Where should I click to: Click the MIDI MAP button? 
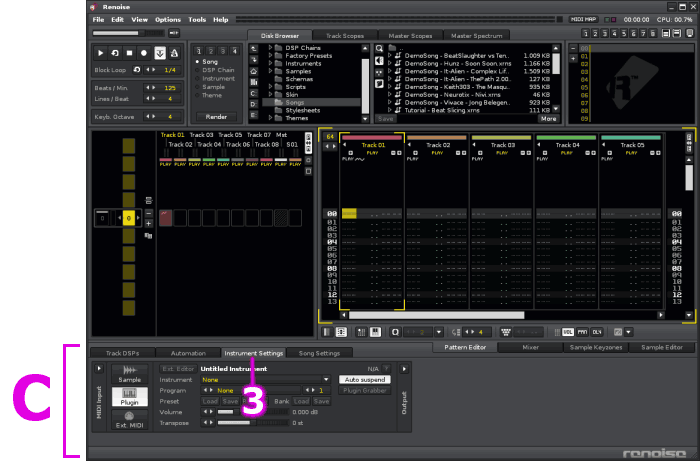[x=583, y=20]
